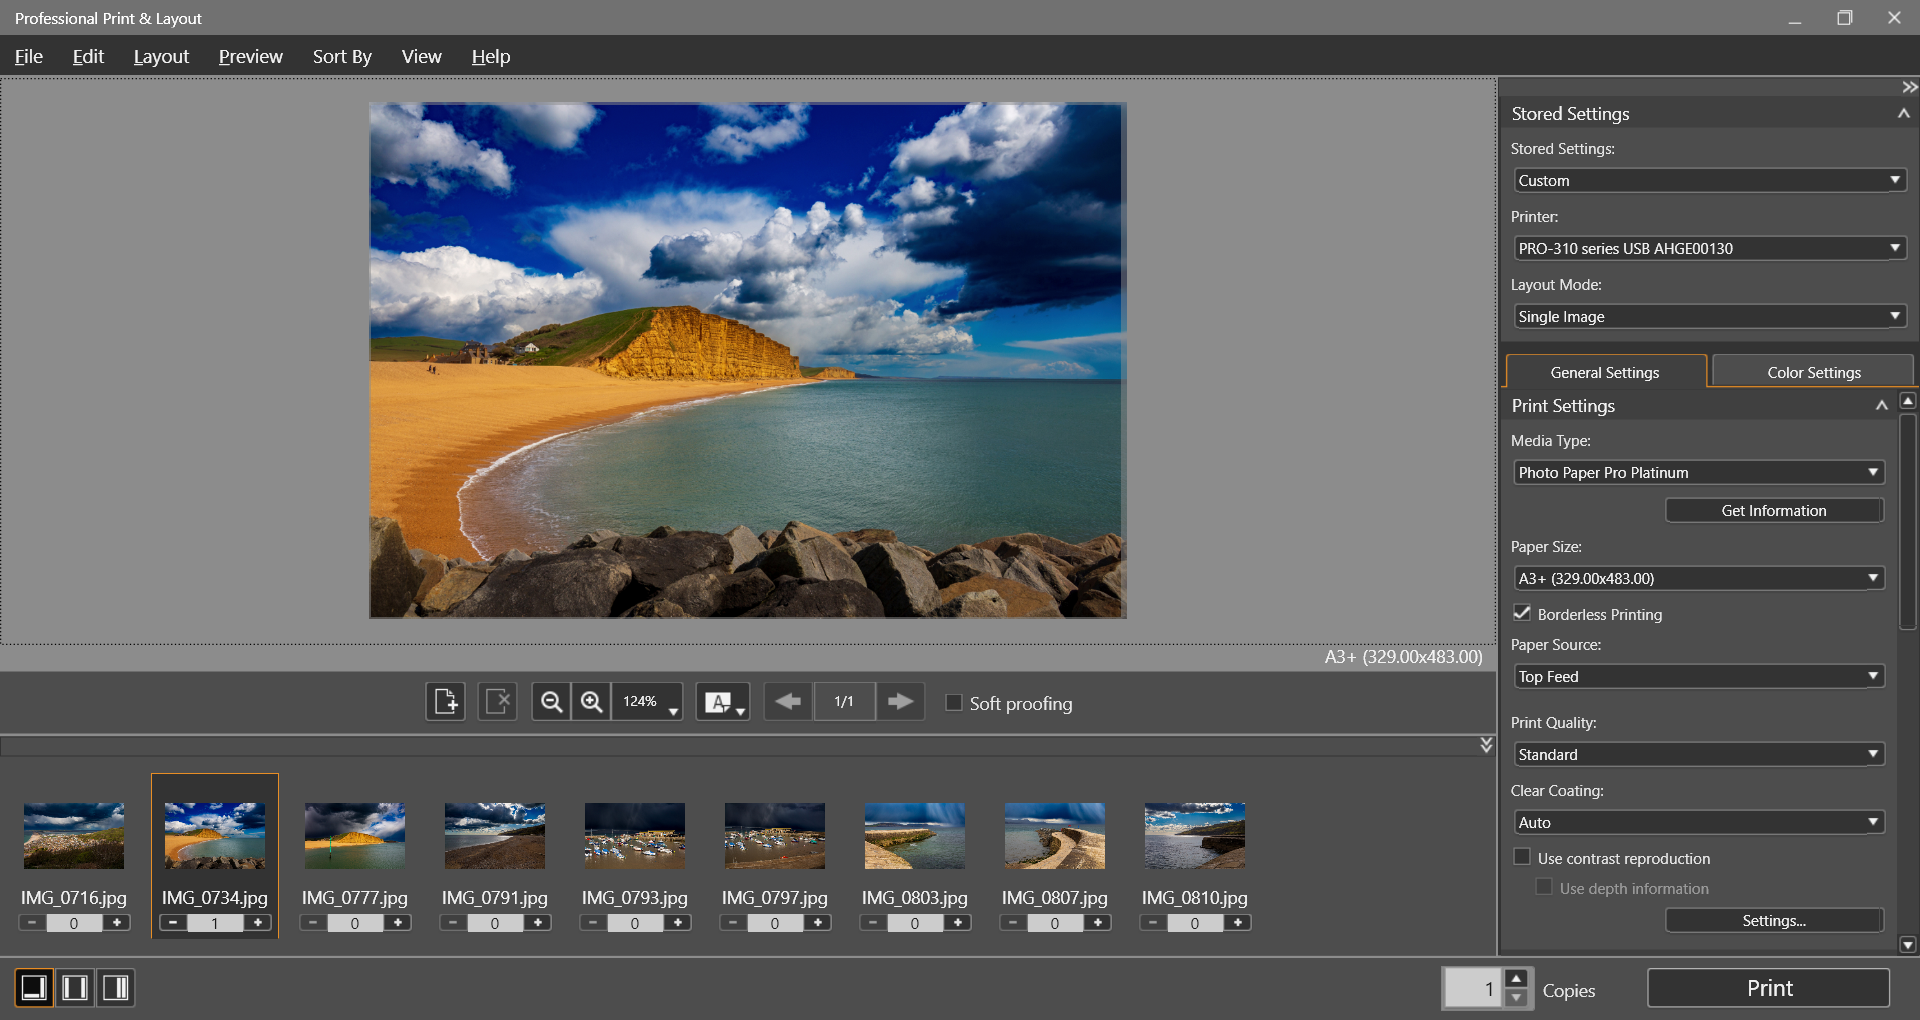Click the Settings... button
1920x1020 pixels.
click(x=1774, y=920)
